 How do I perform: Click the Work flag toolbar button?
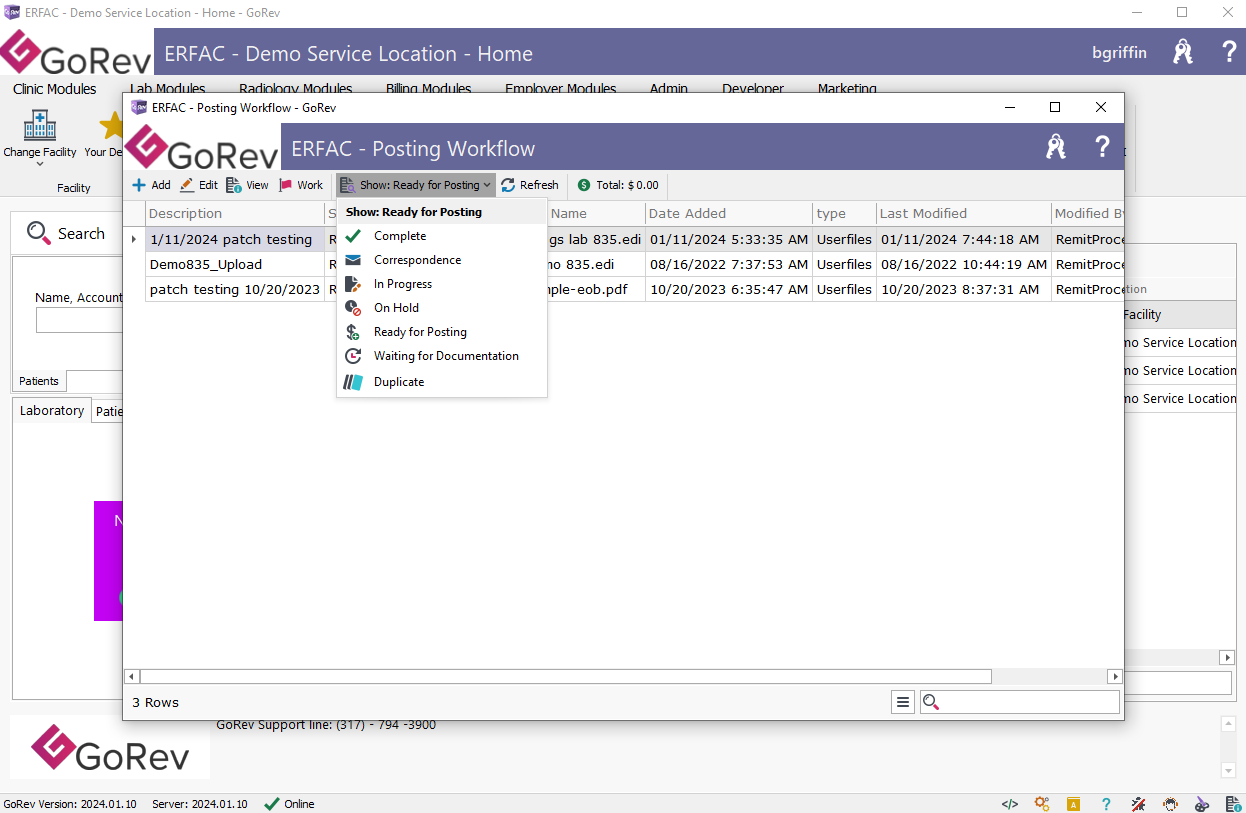click(301, 185)
